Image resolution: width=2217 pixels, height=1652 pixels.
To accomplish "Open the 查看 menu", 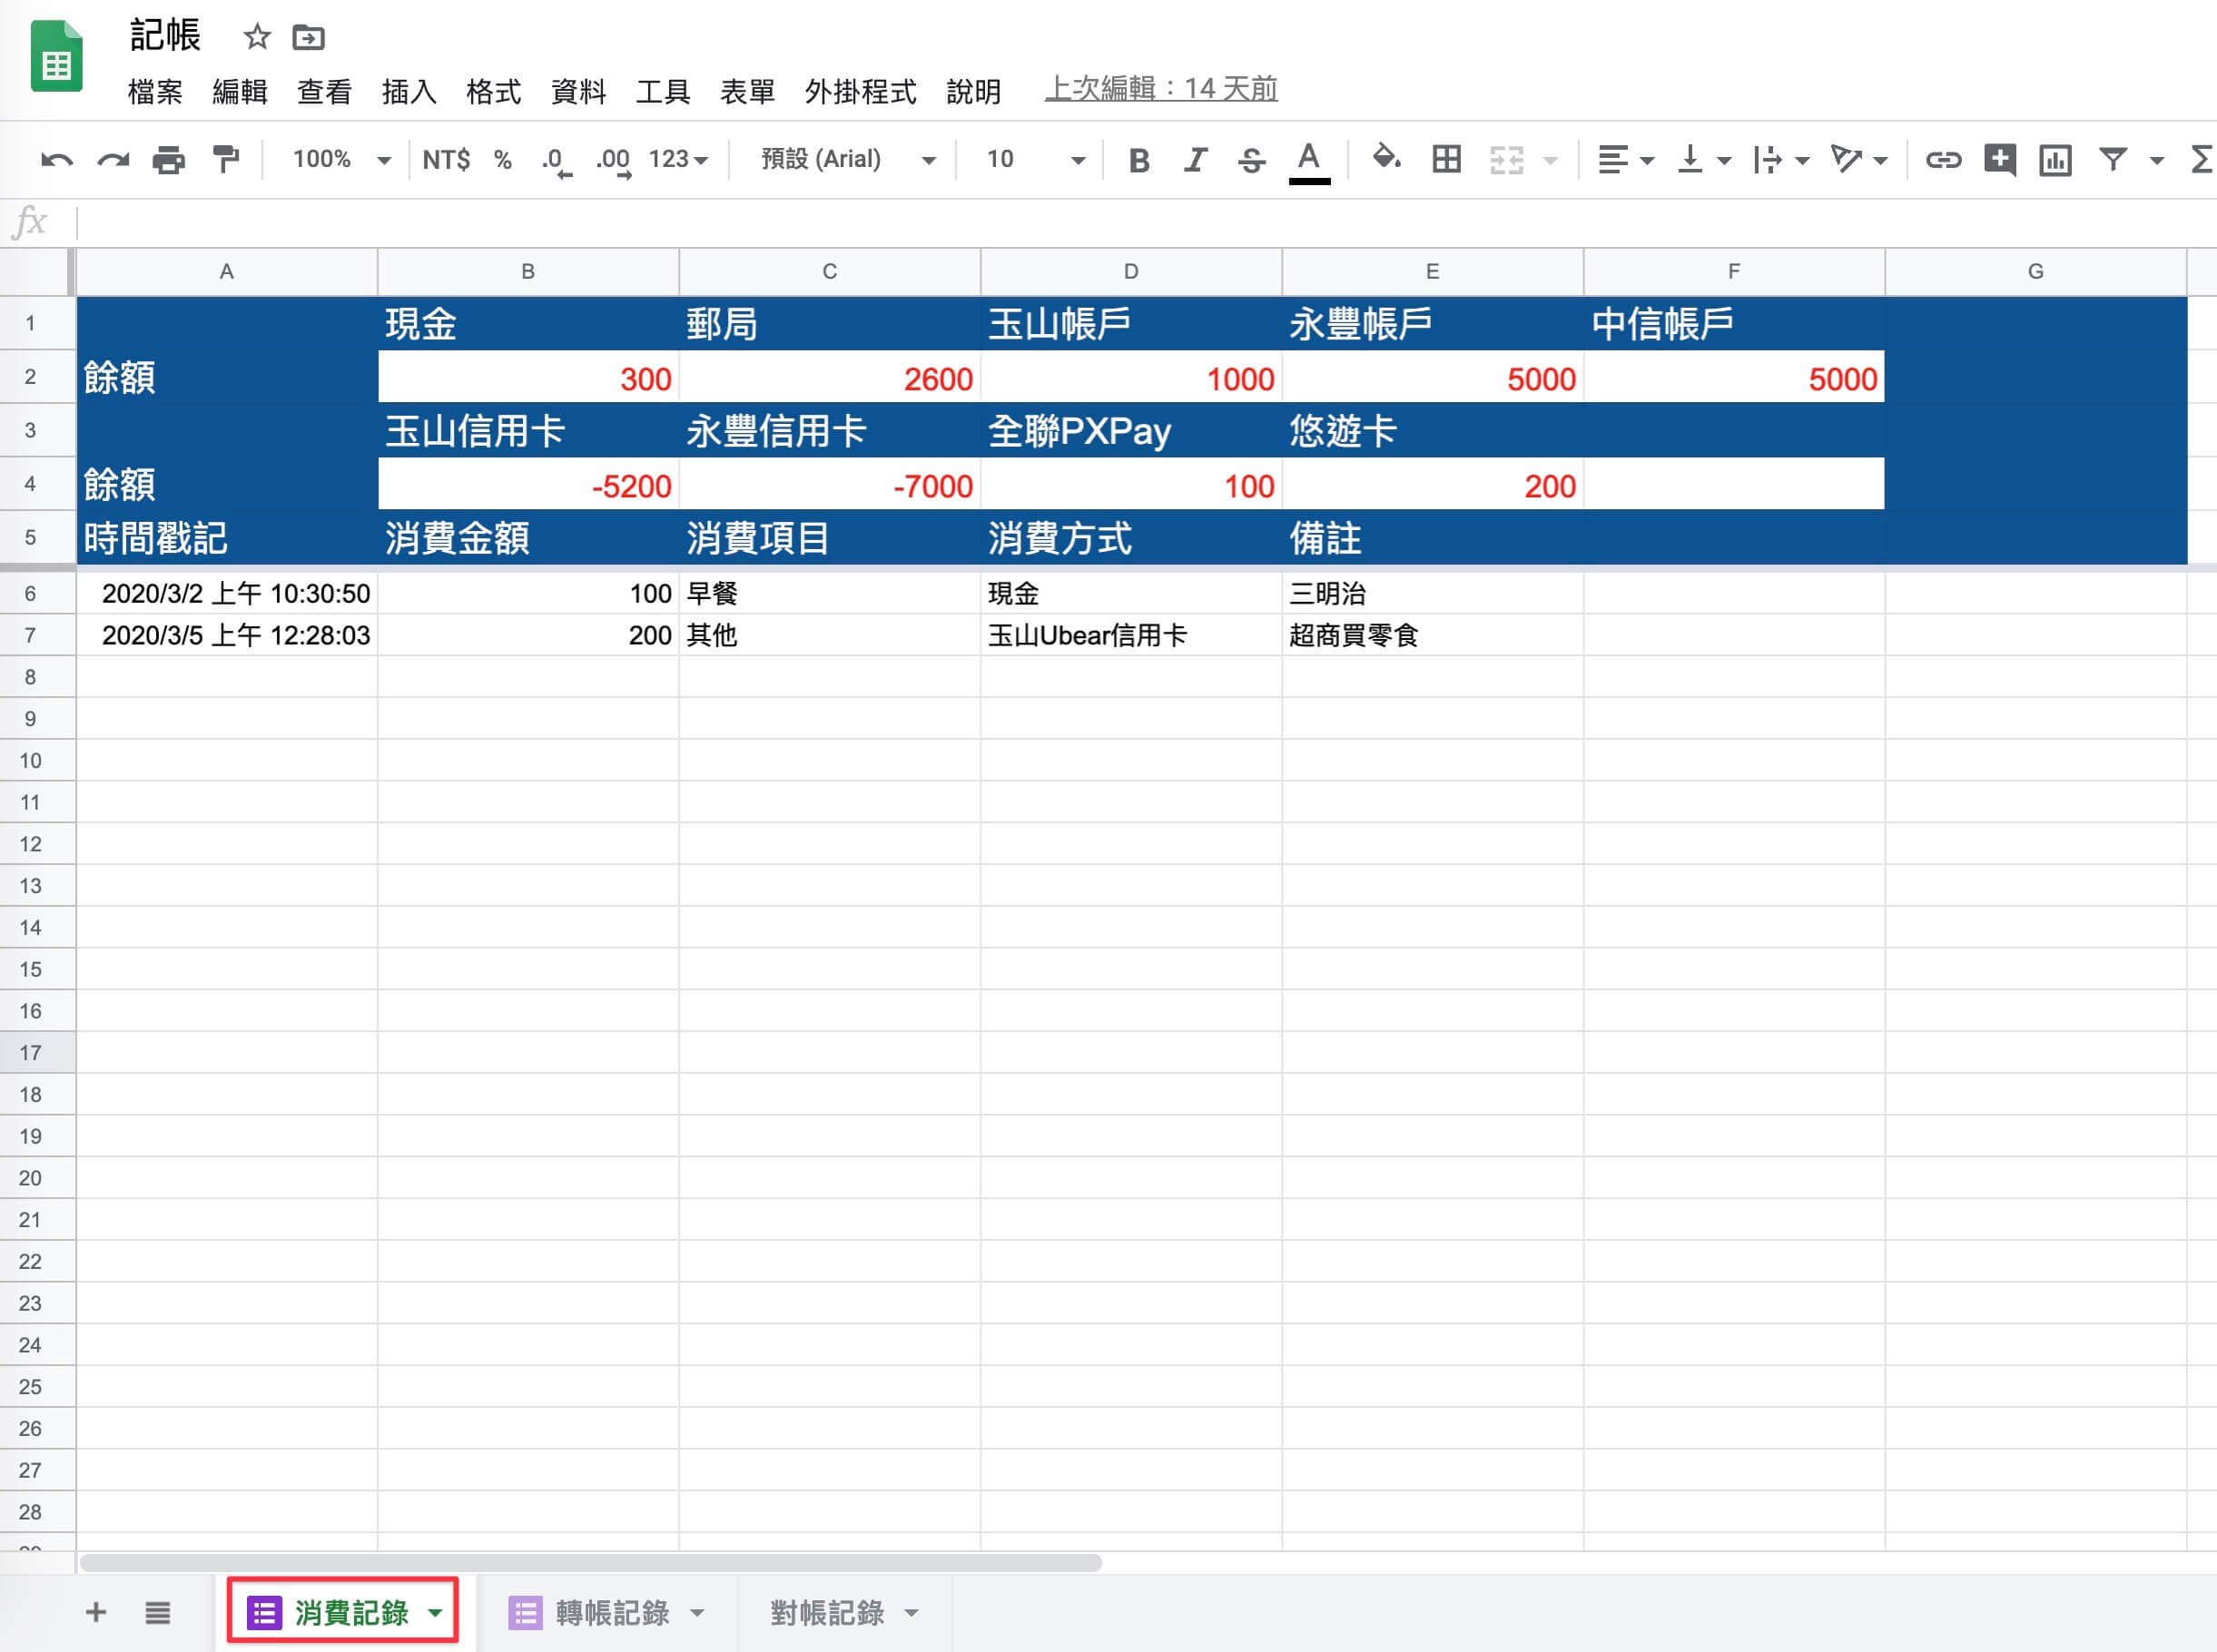I will click(324, 92).
